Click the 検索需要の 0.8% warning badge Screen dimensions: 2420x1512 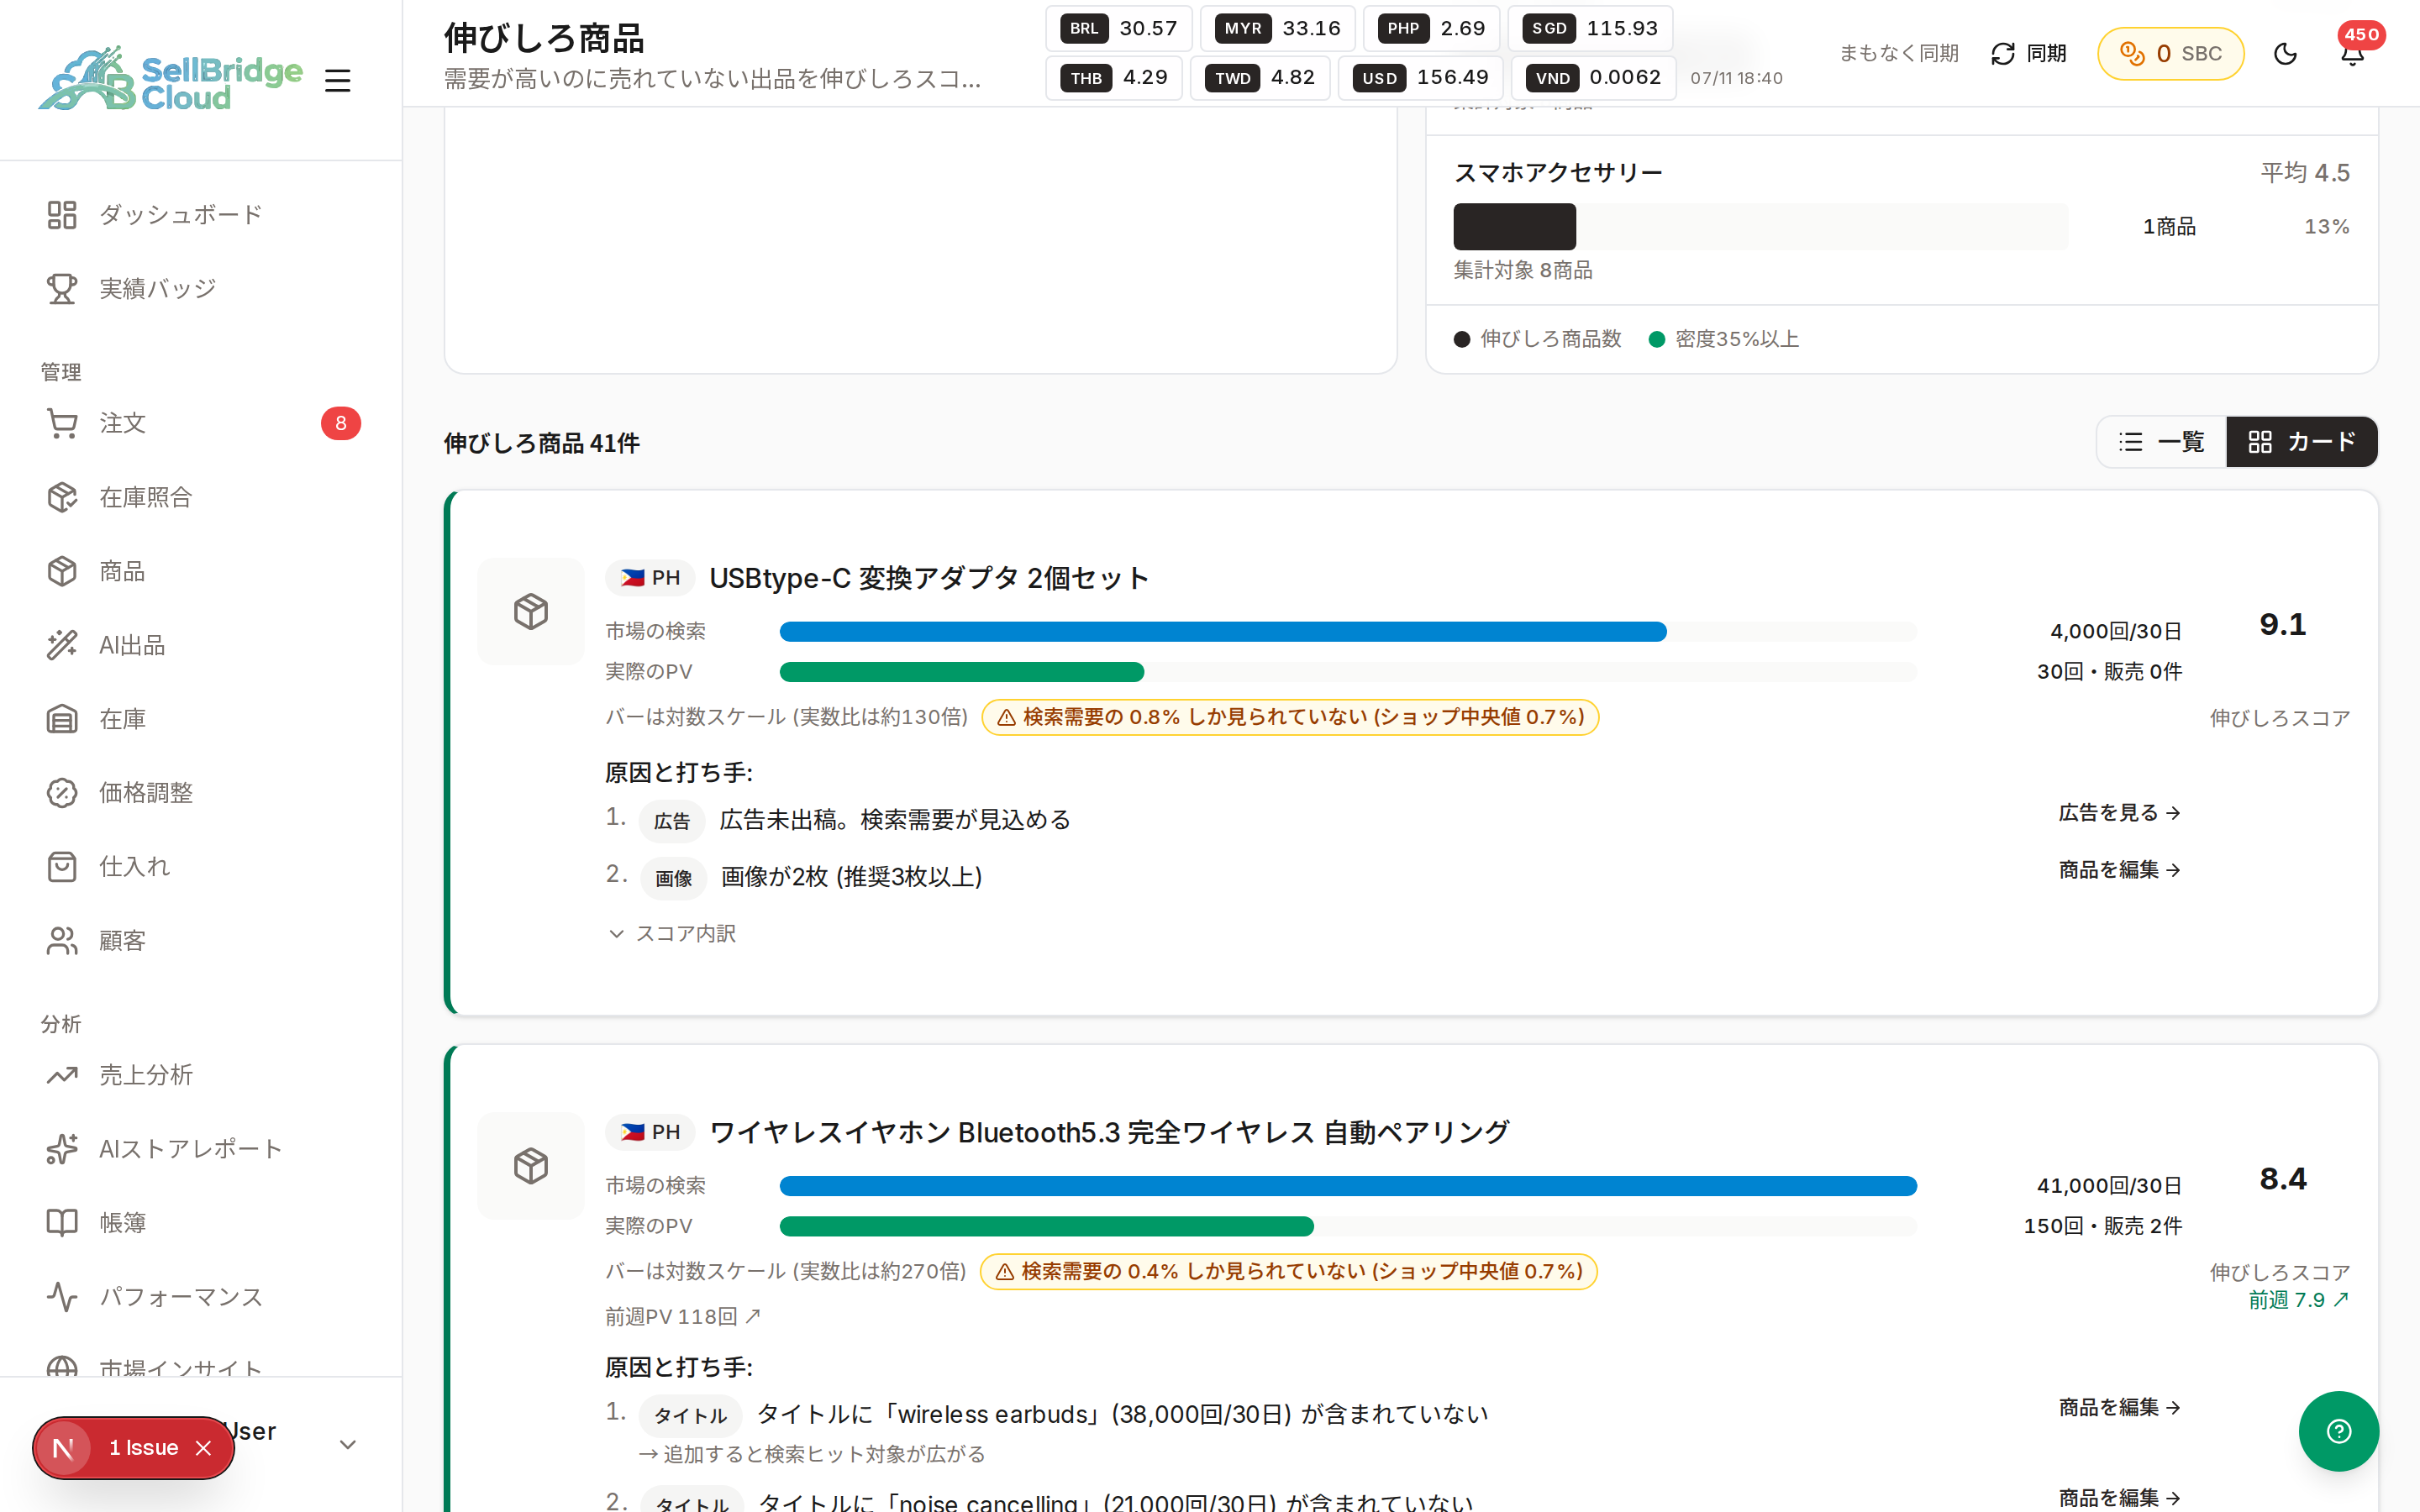[x=1290, y=717]
